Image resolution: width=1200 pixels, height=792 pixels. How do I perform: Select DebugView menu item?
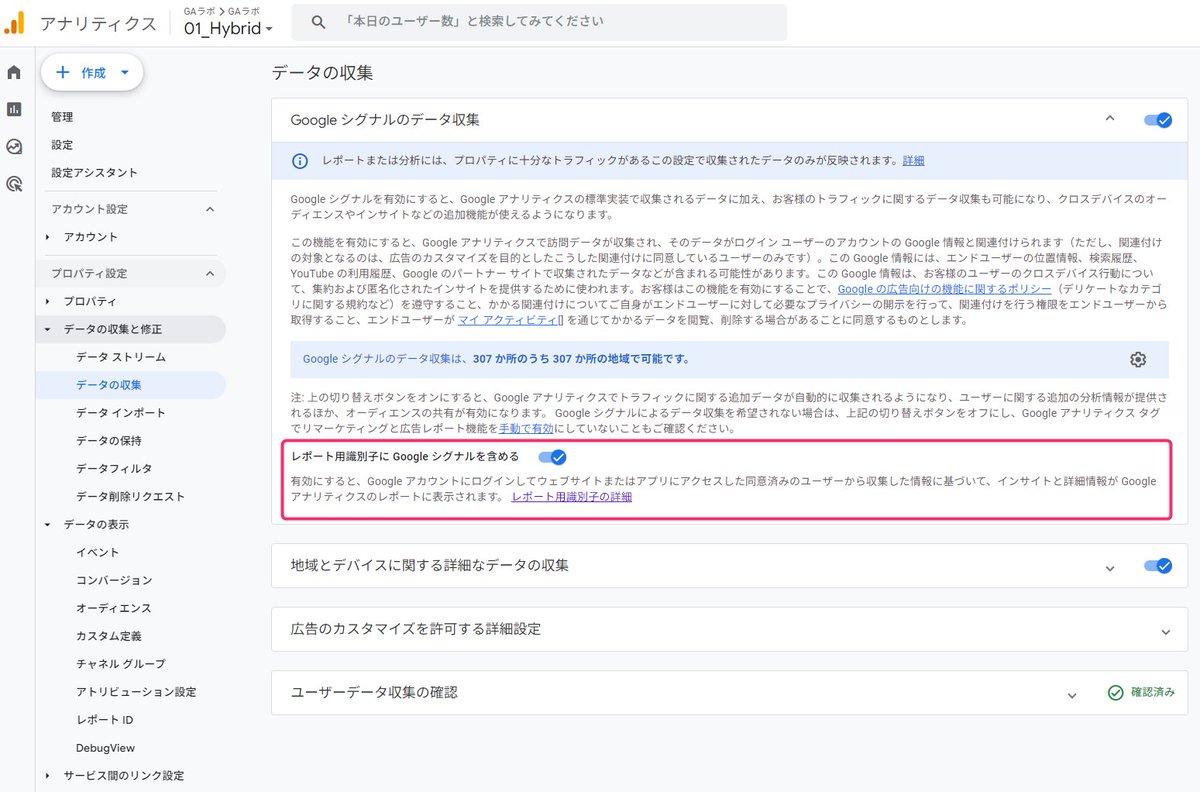(106, 748)
